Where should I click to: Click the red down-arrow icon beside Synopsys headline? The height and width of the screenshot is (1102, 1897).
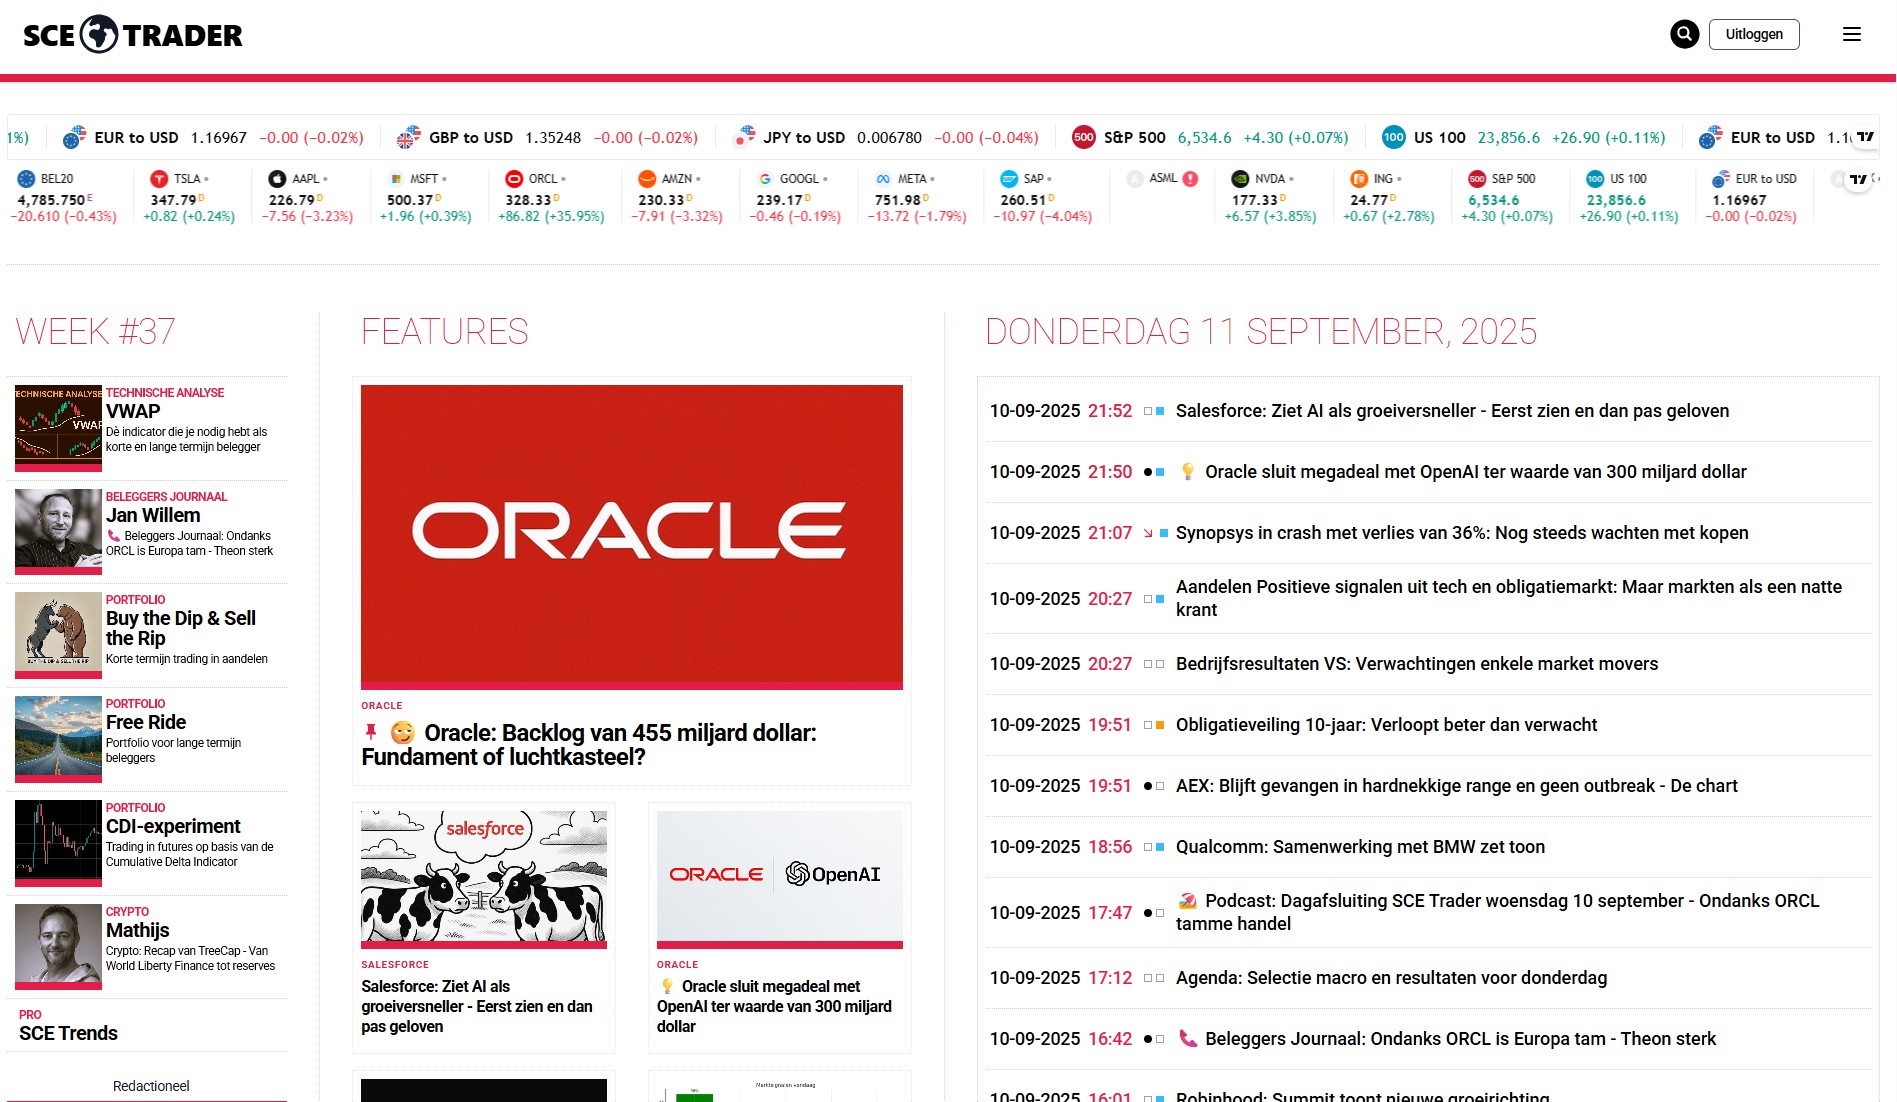coord(1148,534)
